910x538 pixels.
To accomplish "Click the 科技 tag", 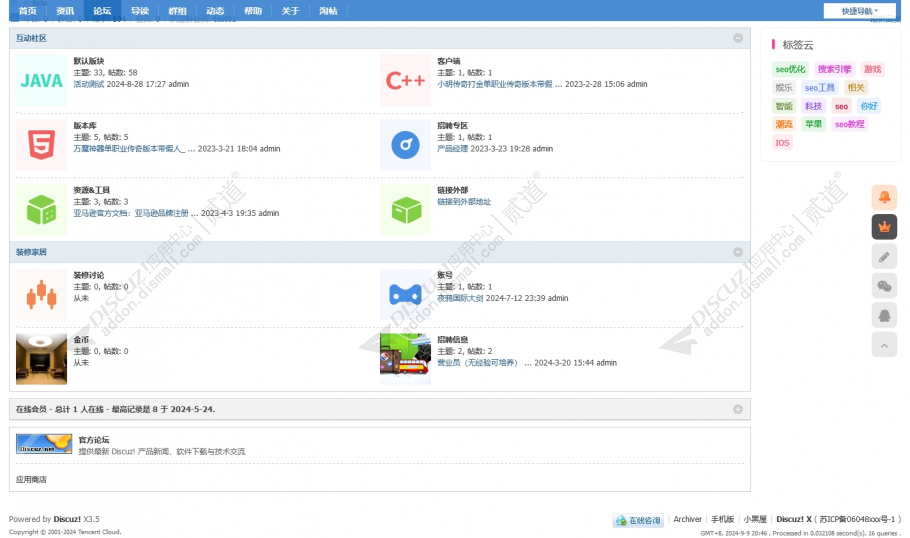I will [x=814, y=106].
